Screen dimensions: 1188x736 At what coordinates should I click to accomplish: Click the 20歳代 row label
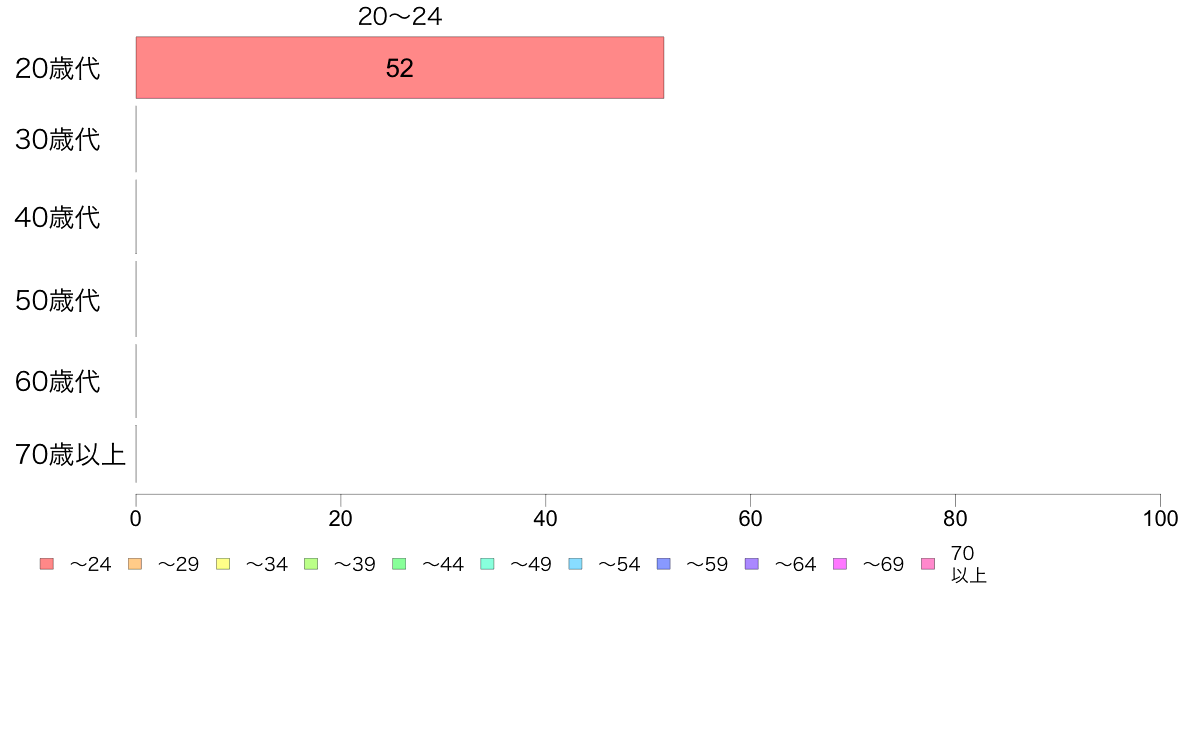(58, 68)
